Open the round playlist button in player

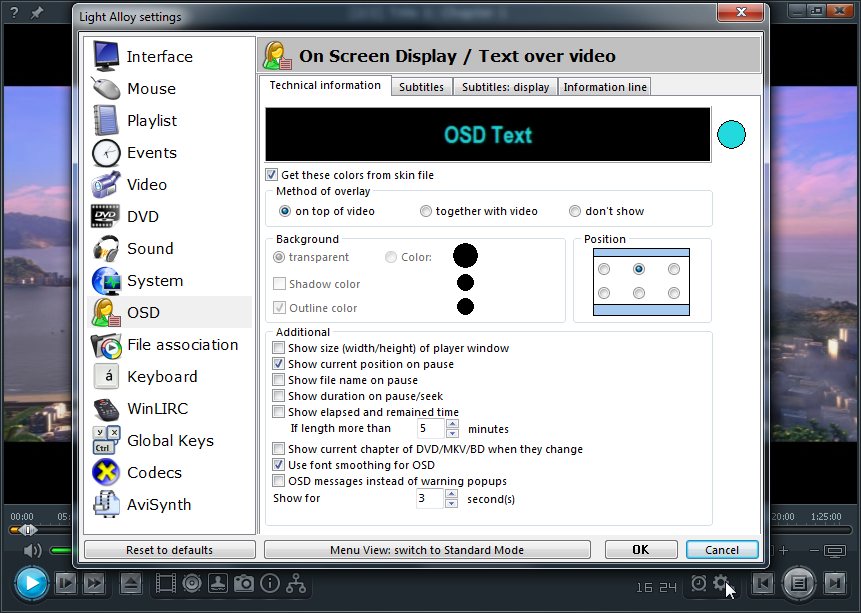pyautogui.click(x=799, y=583)
